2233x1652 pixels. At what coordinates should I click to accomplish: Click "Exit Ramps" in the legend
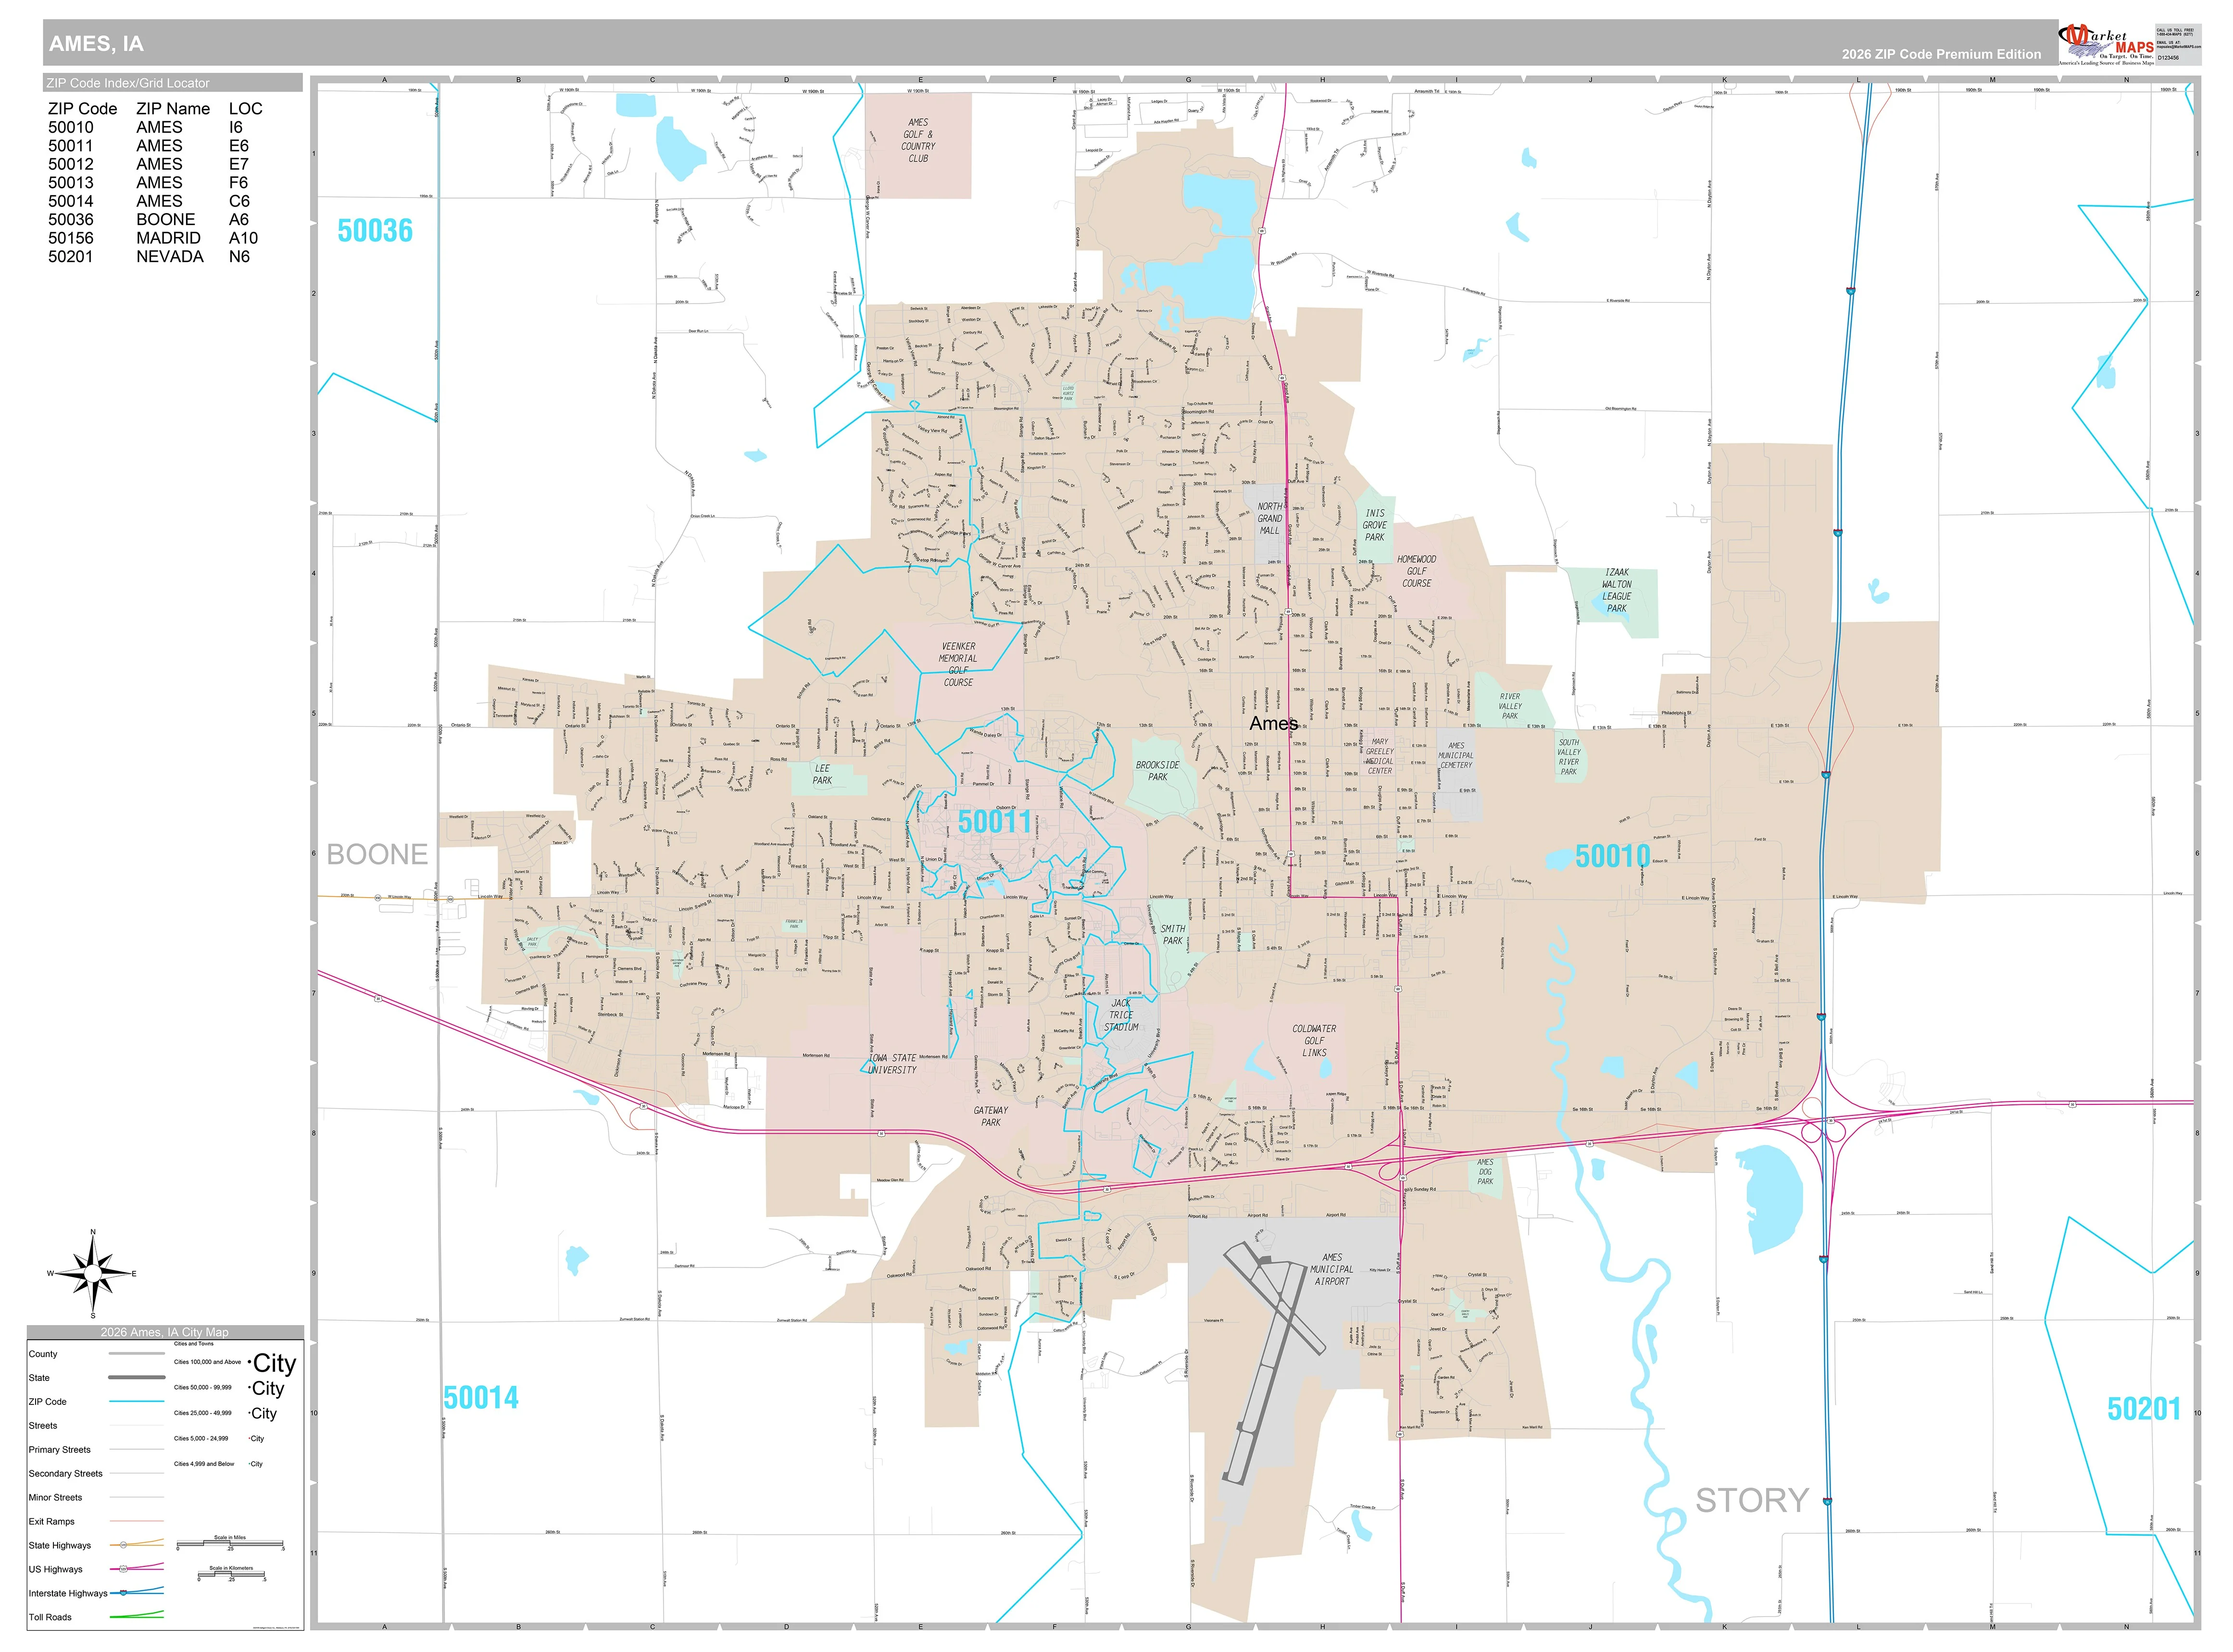coord(51,1522)
